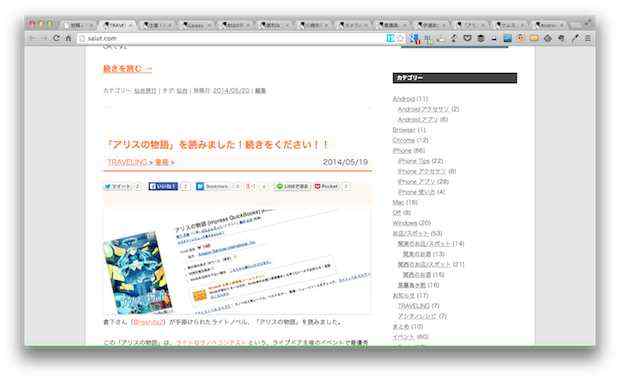Screen dimensions: 620x380
Task: Click the TRAVELING breadcrumb link under the title
Action: coord(127,162)
